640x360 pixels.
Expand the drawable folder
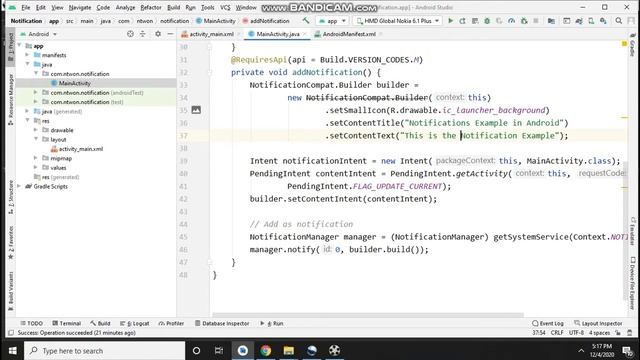coord(36,130)
